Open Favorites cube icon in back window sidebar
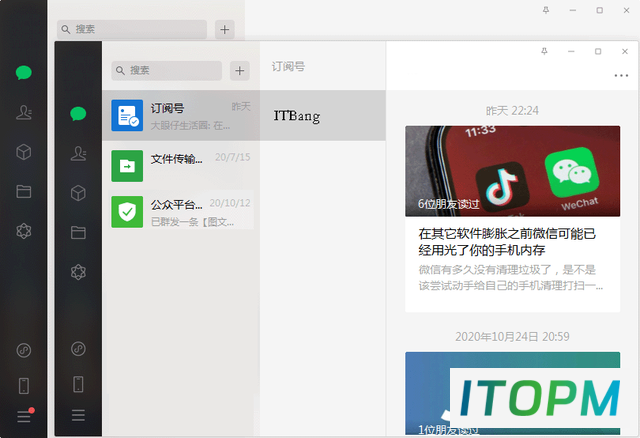This screenshot has width=640, height=438. [24, 152]
